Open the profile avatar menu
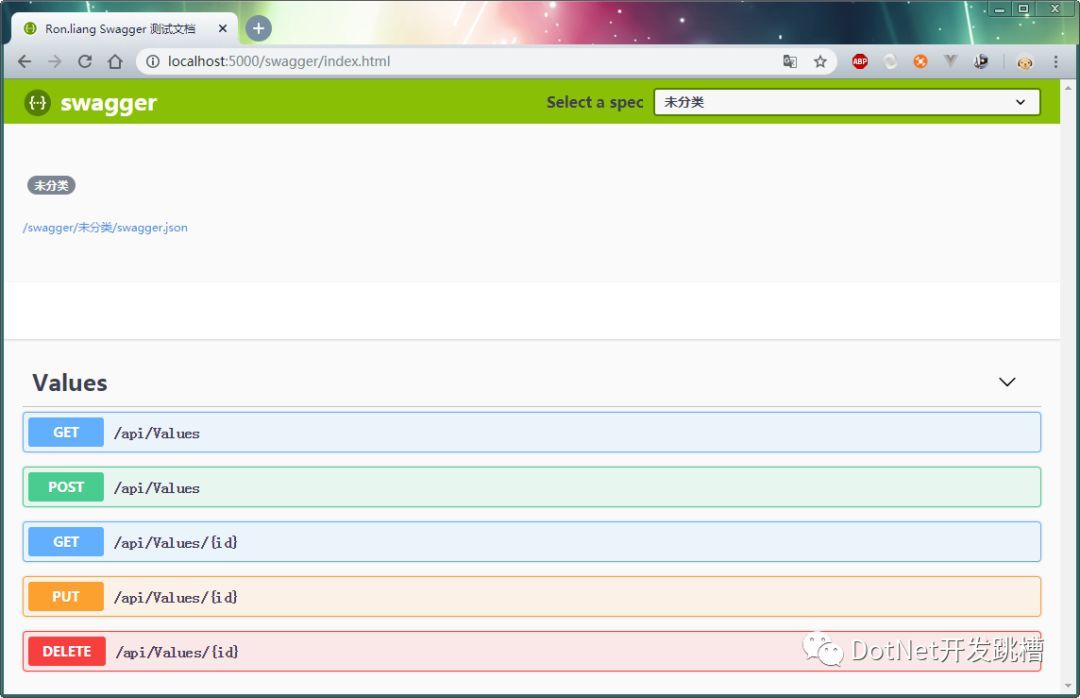 pyautogui.click(x=1025, y=63)
